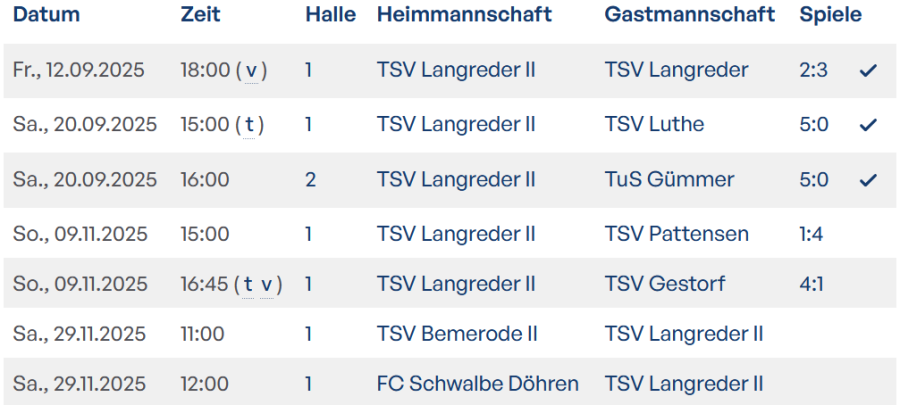
Task: Click the "t" marker beside 16:45
Action: coord(248,284)
